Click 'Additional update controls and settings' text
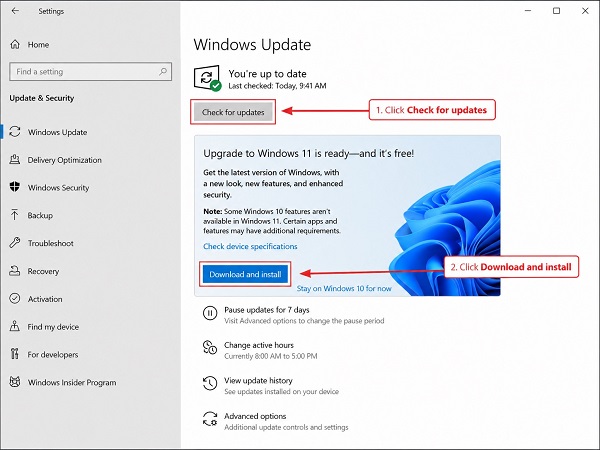Screen dimensions: 600x450 286,427
